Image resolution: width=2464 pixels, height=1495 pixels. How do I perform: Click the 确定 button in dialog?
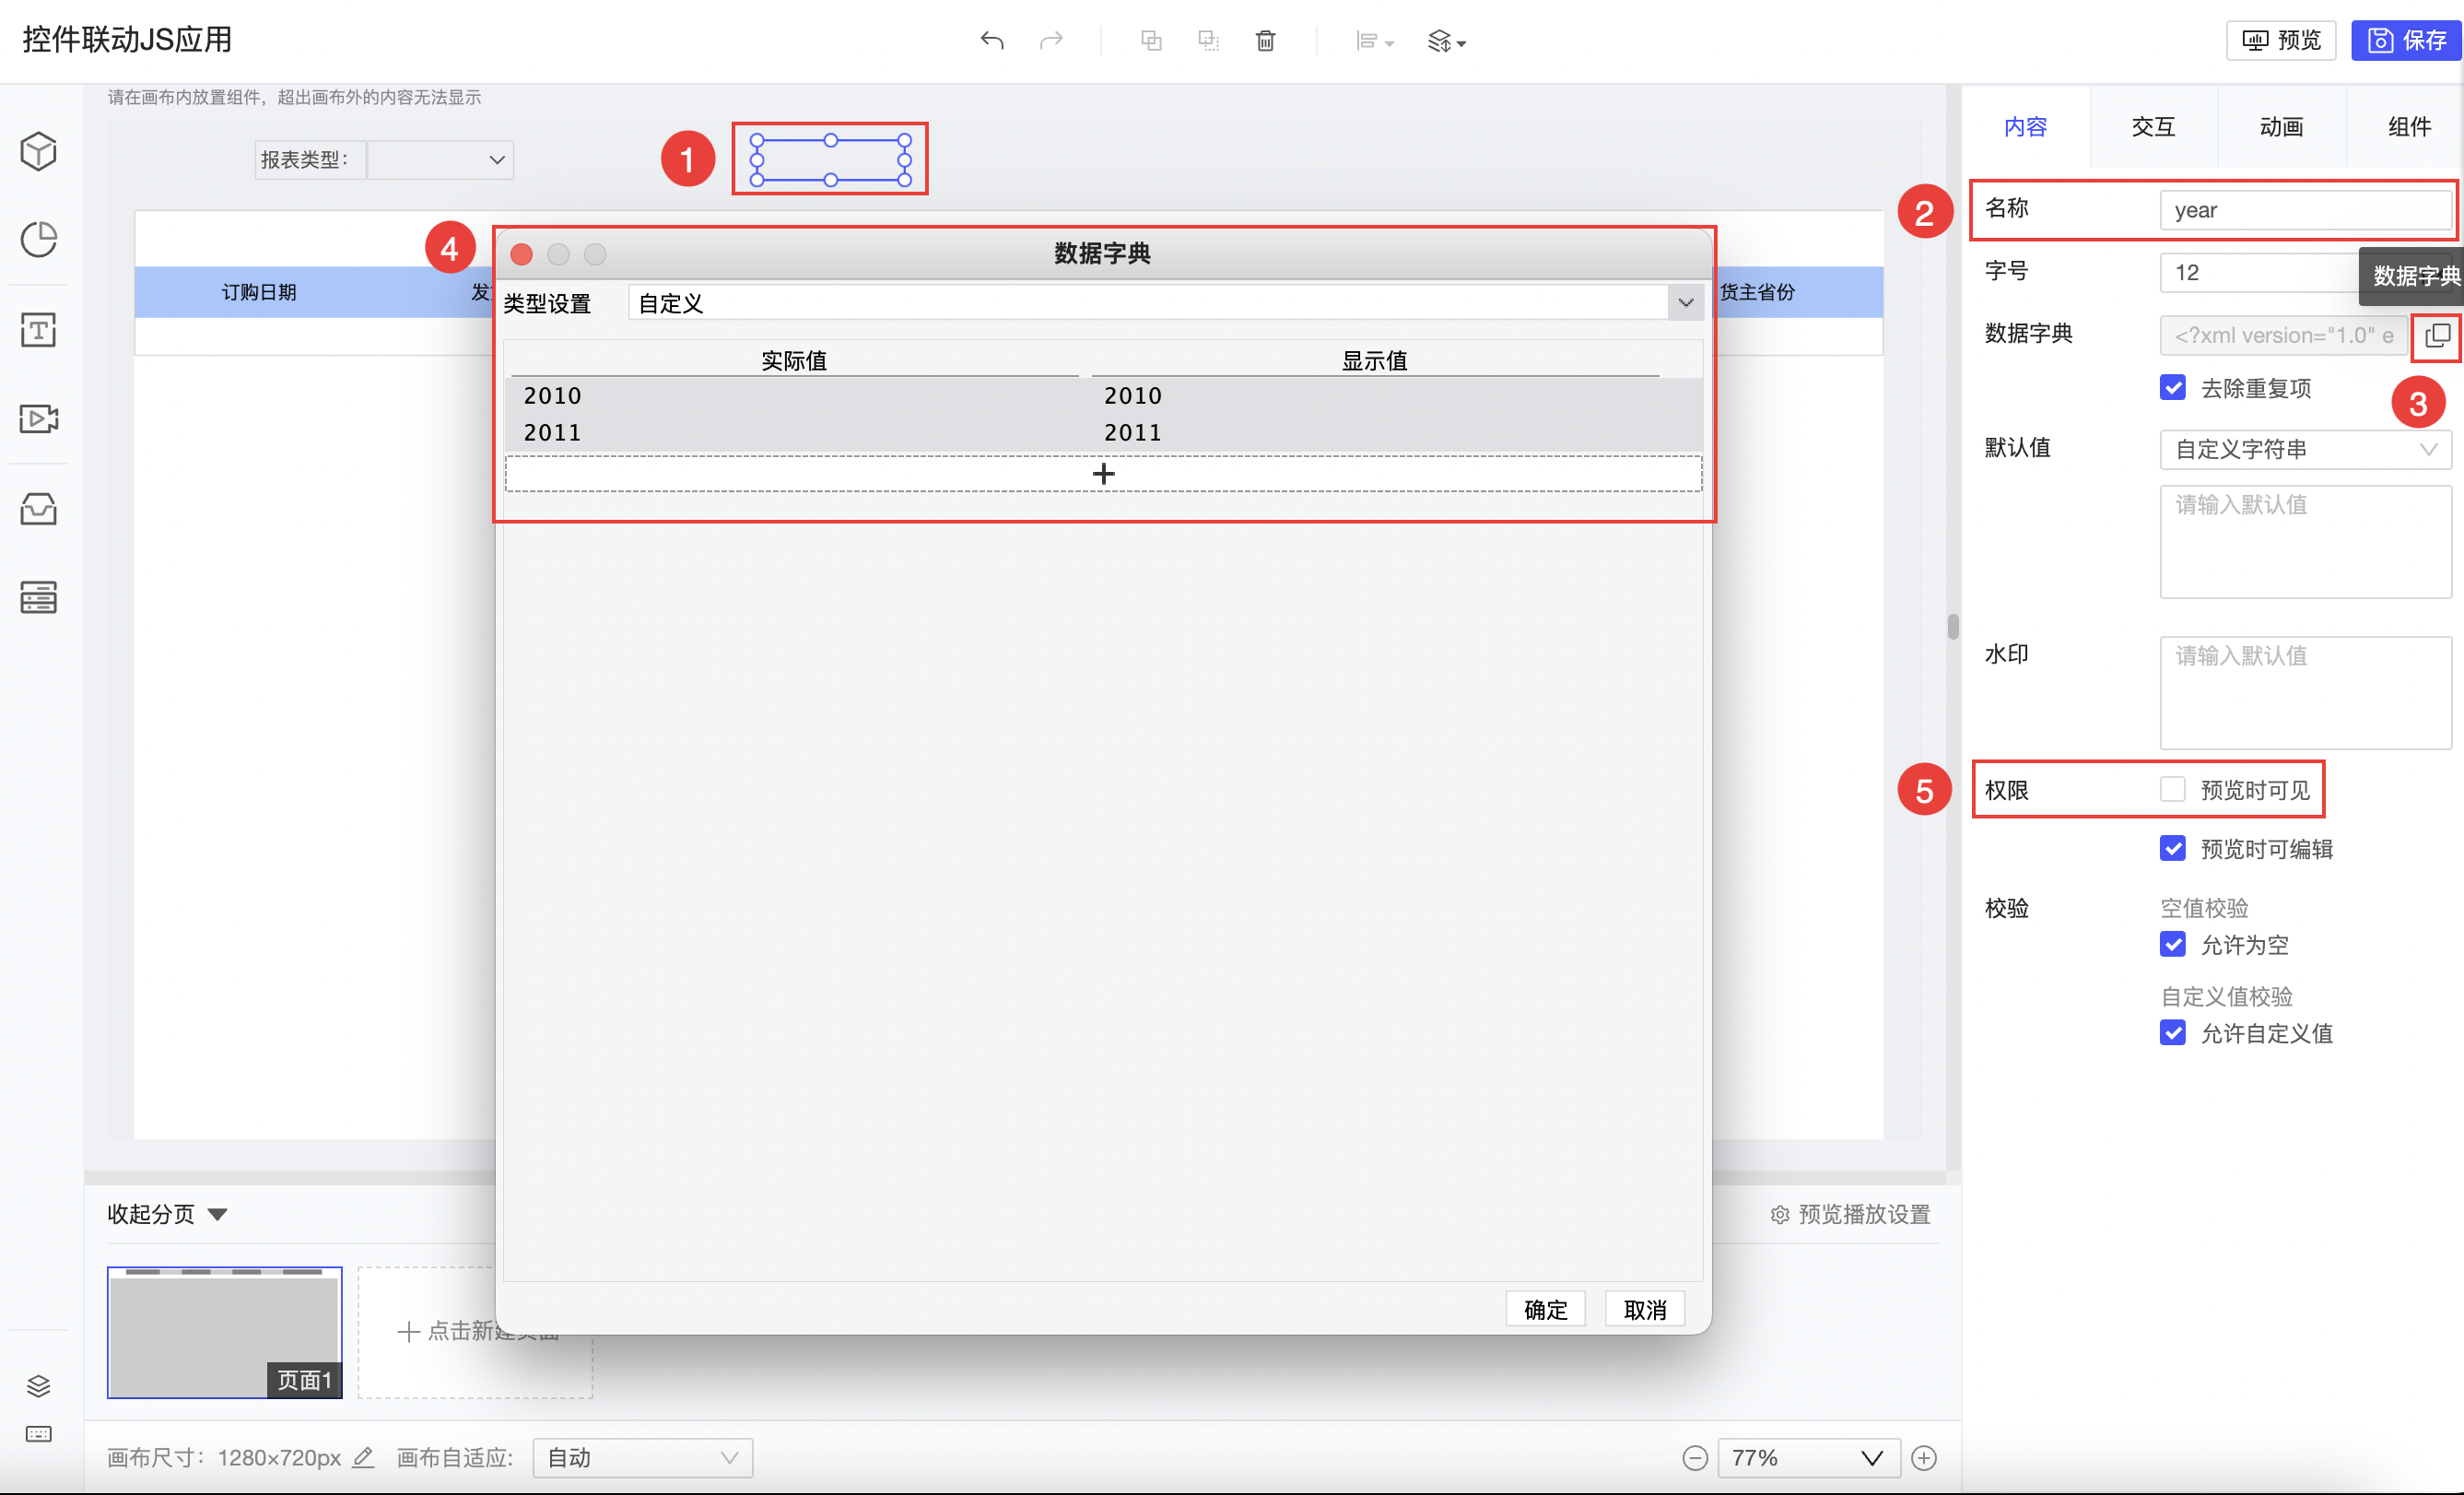coord(1545,1309)
